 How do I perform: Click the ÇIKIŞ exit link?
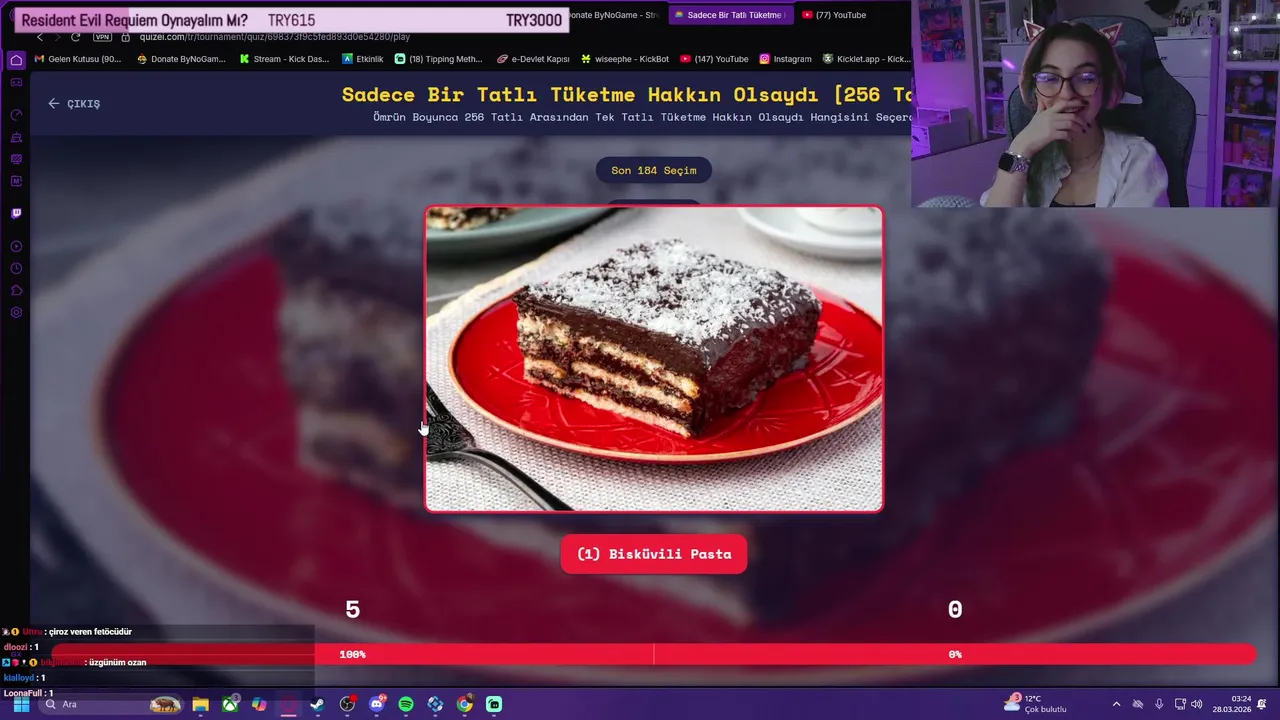tap(74, 103)
